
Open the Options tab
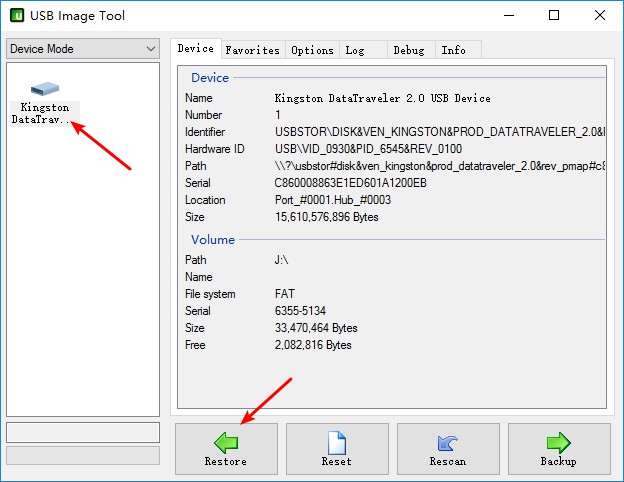click(x=312, y=50)
